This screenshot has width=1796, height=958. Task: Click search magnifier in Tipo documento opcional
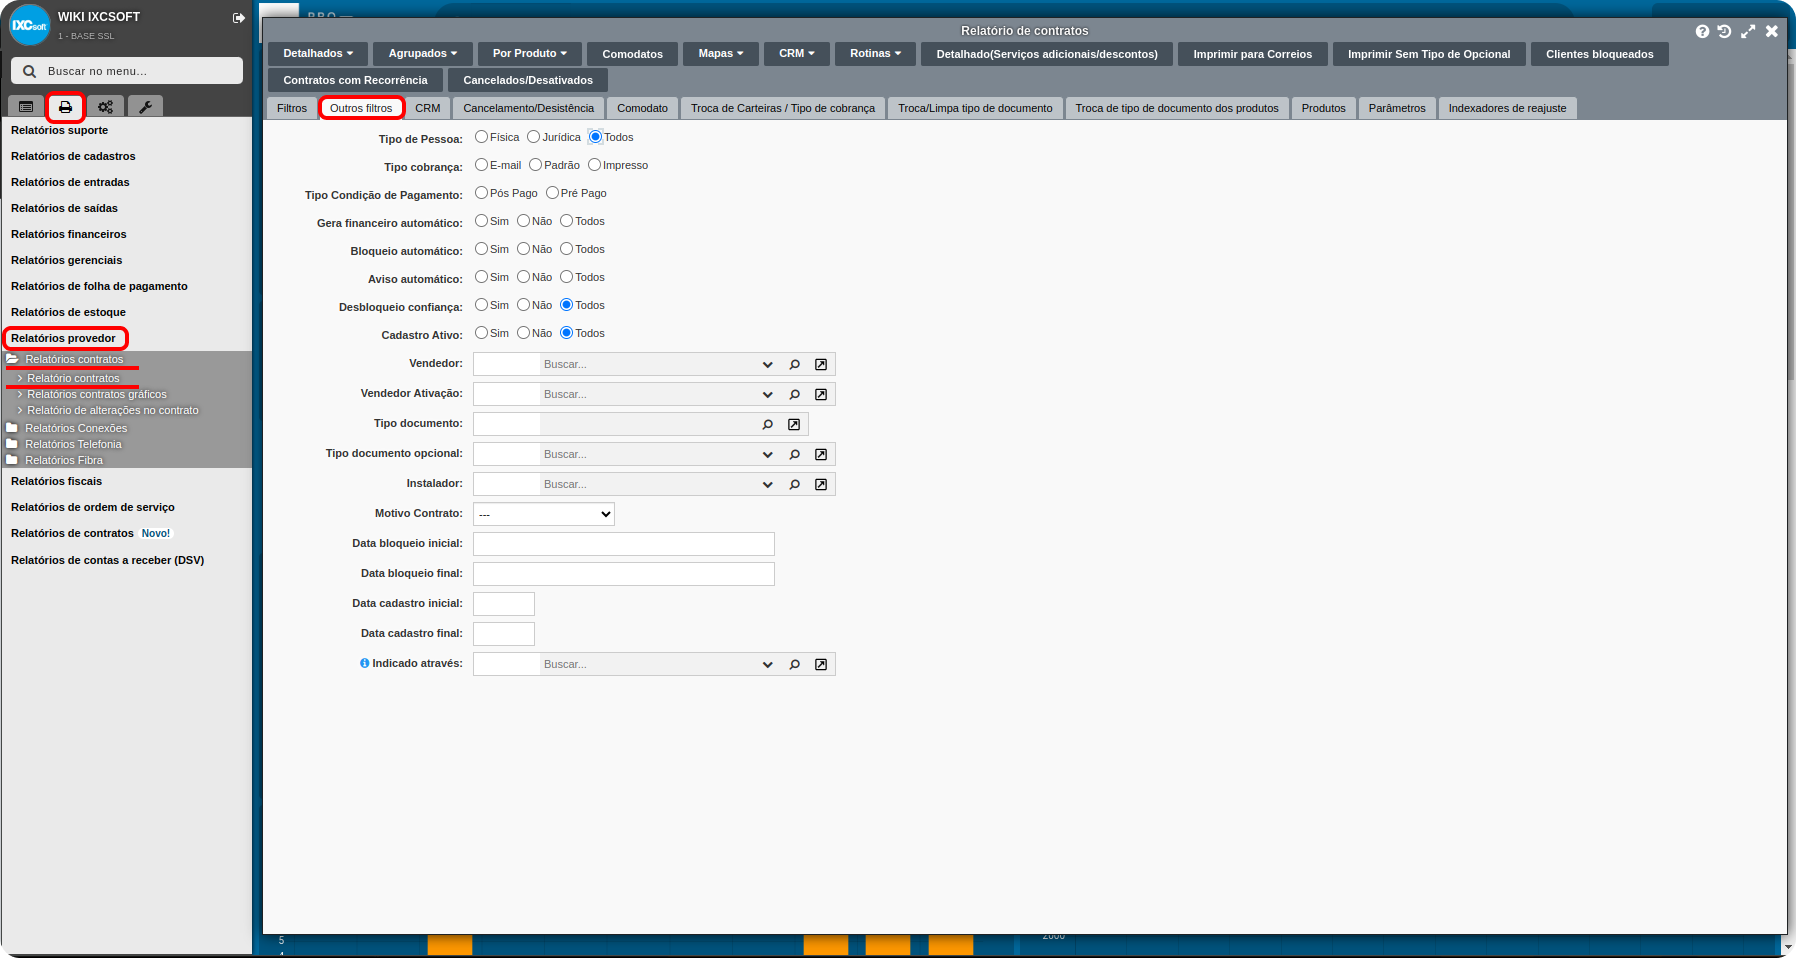tap(795, 455)
